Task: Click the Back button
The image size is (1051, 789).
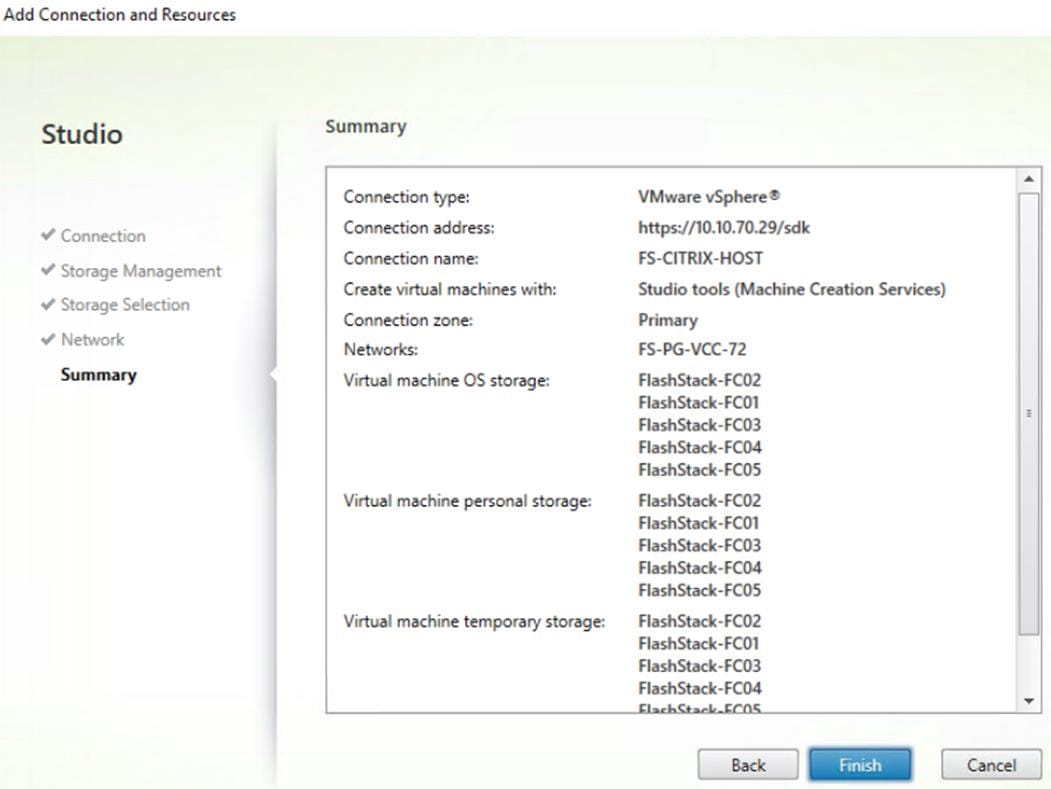Action: 748,765
